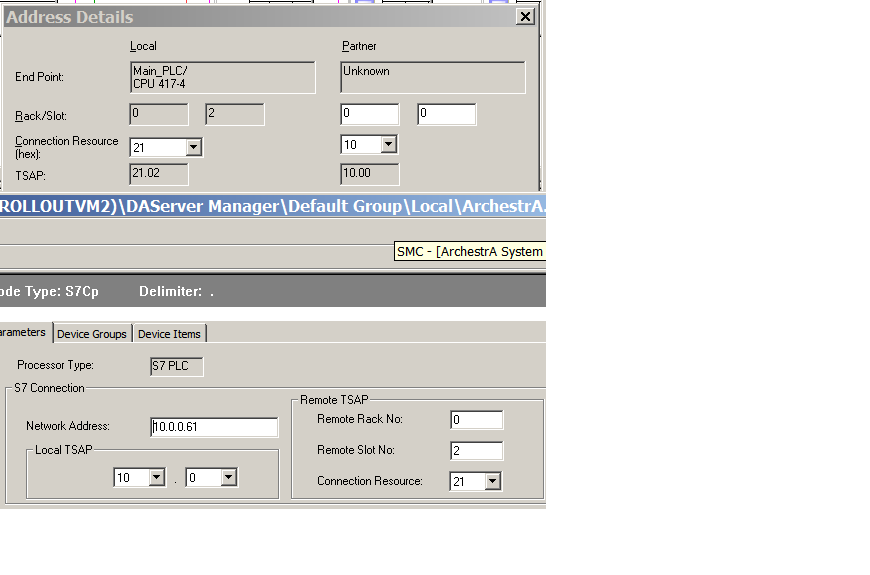Image resolution: width=870 pixels, height=575 pixels.
Task: Click the Processor Type S7 PLC field
Action: tap(176, 367)
